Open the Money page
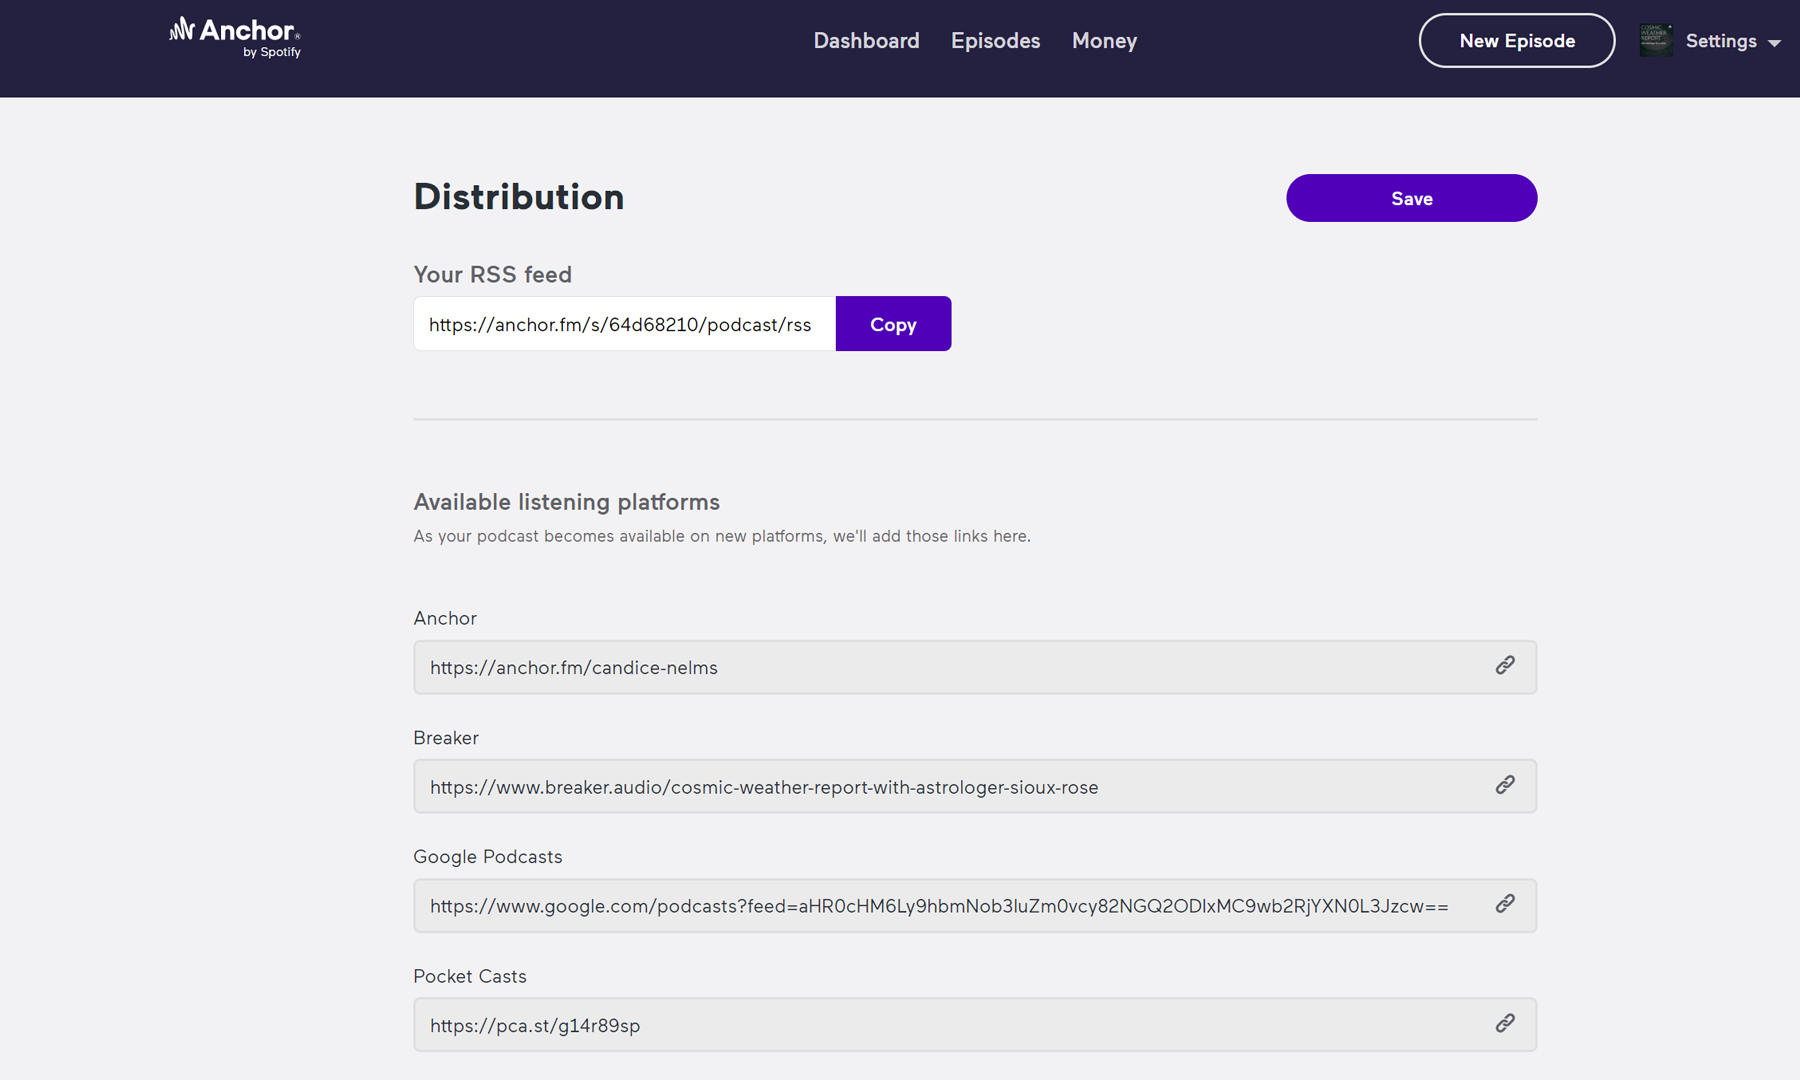Viewport: 1800px width, 1080px height. coord(1104,41)
